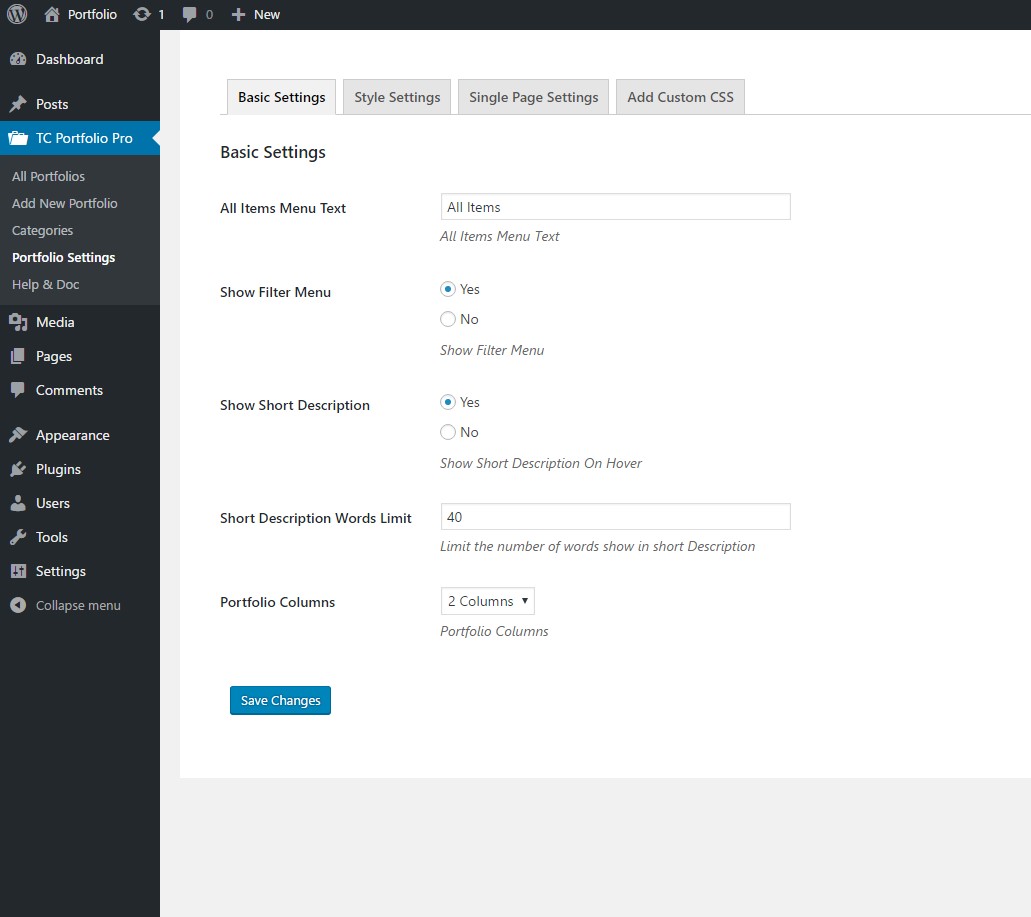This screenshot has width=1031, height=917.
Task: Select No for Show Short Description
Action: coord(448,432)
